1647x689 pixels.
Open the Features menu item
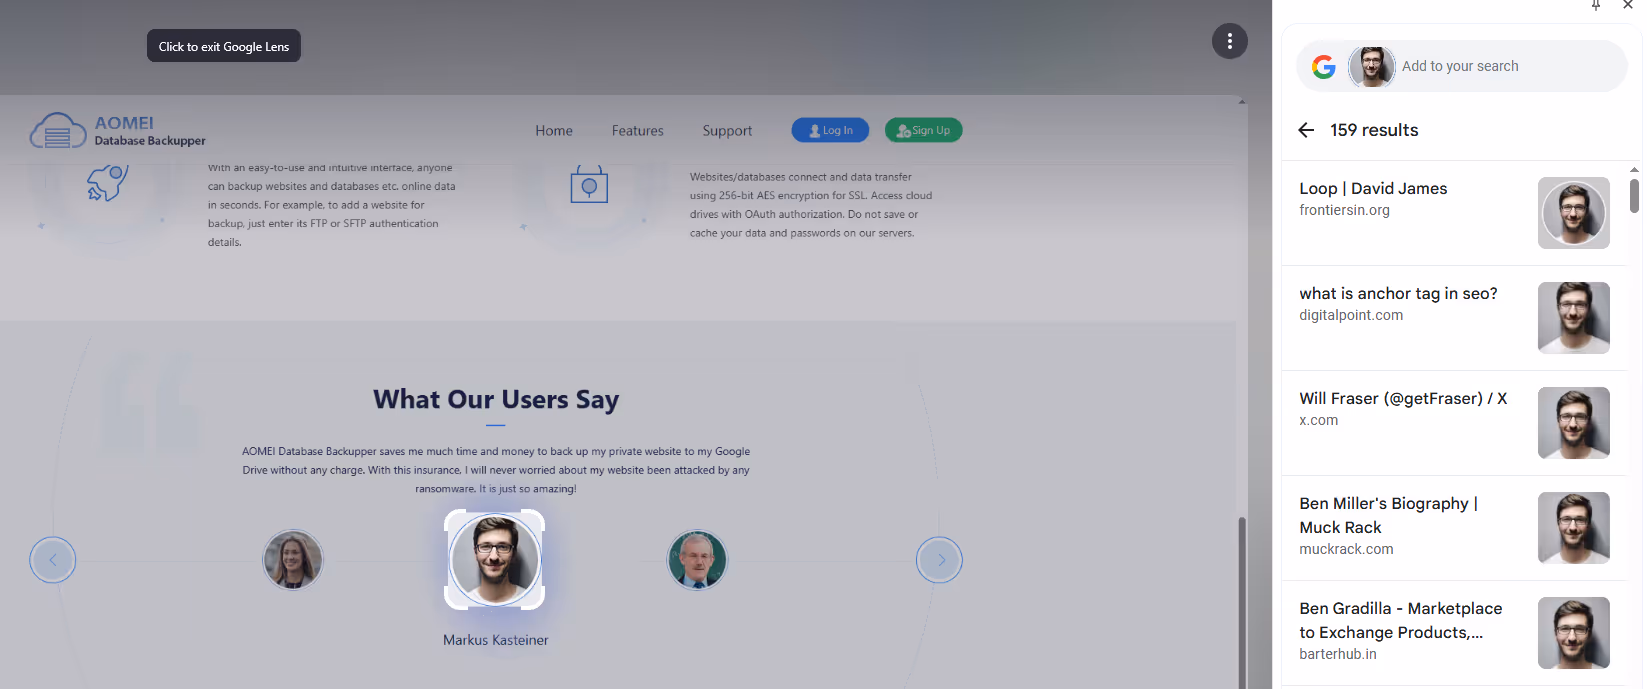coord(637,131)
